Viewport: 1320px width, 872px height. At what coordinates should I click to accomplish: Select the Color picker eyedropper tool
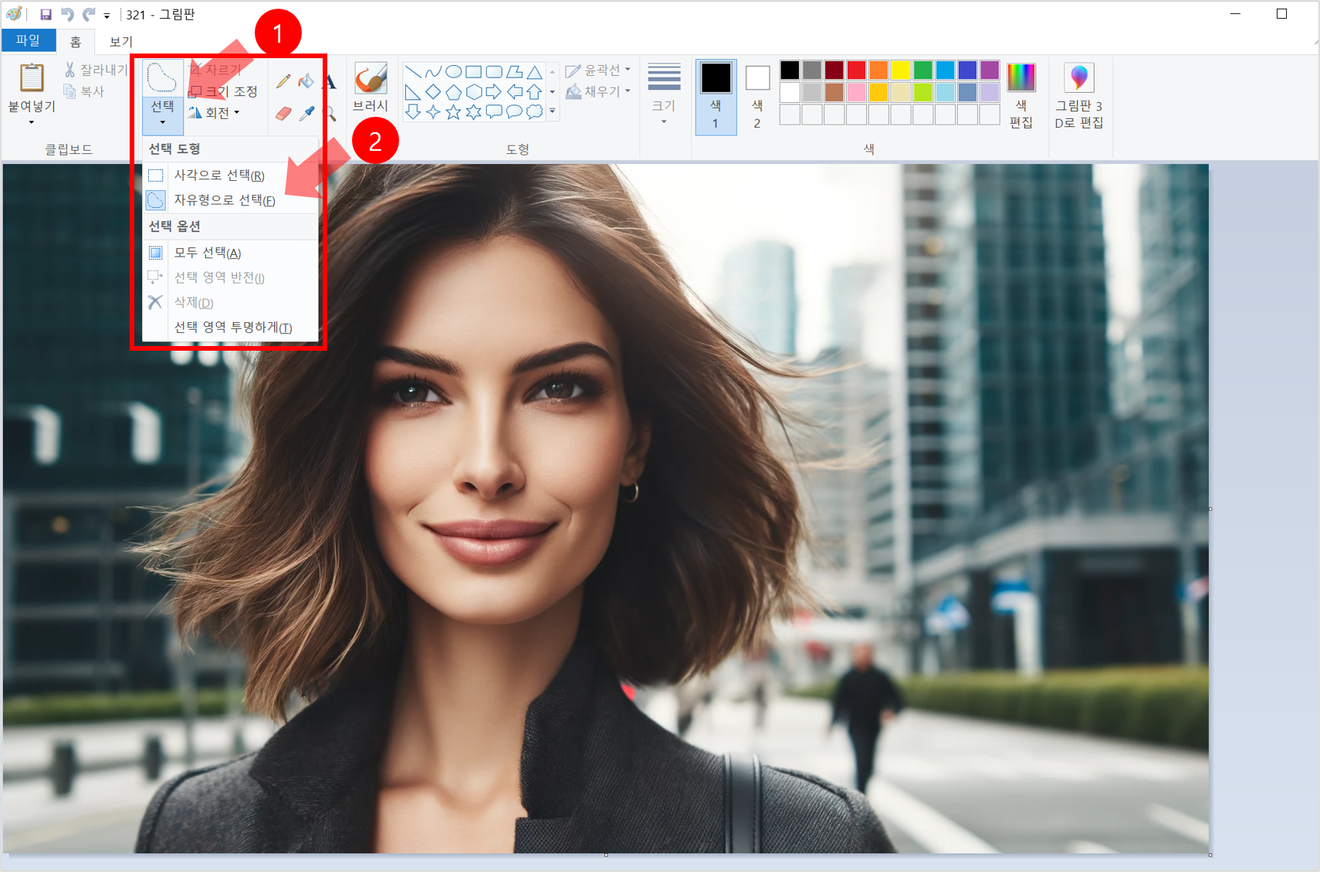(x=307, y=113)
